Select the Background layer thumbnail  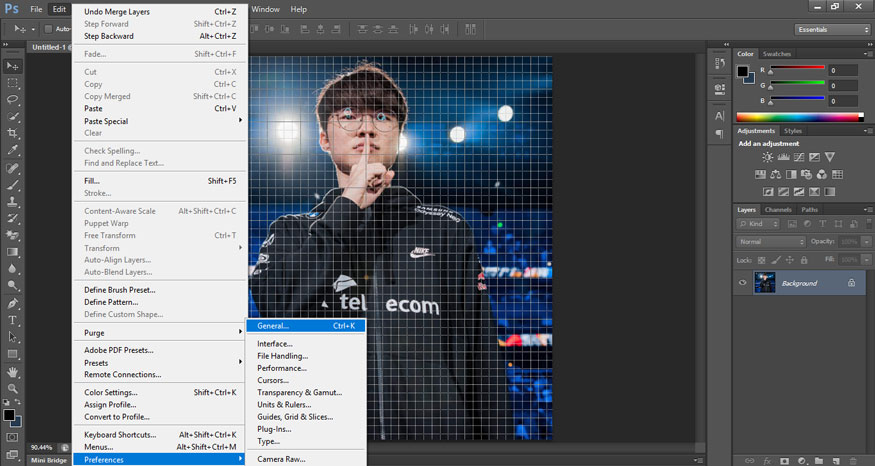(x=766, y=283)
